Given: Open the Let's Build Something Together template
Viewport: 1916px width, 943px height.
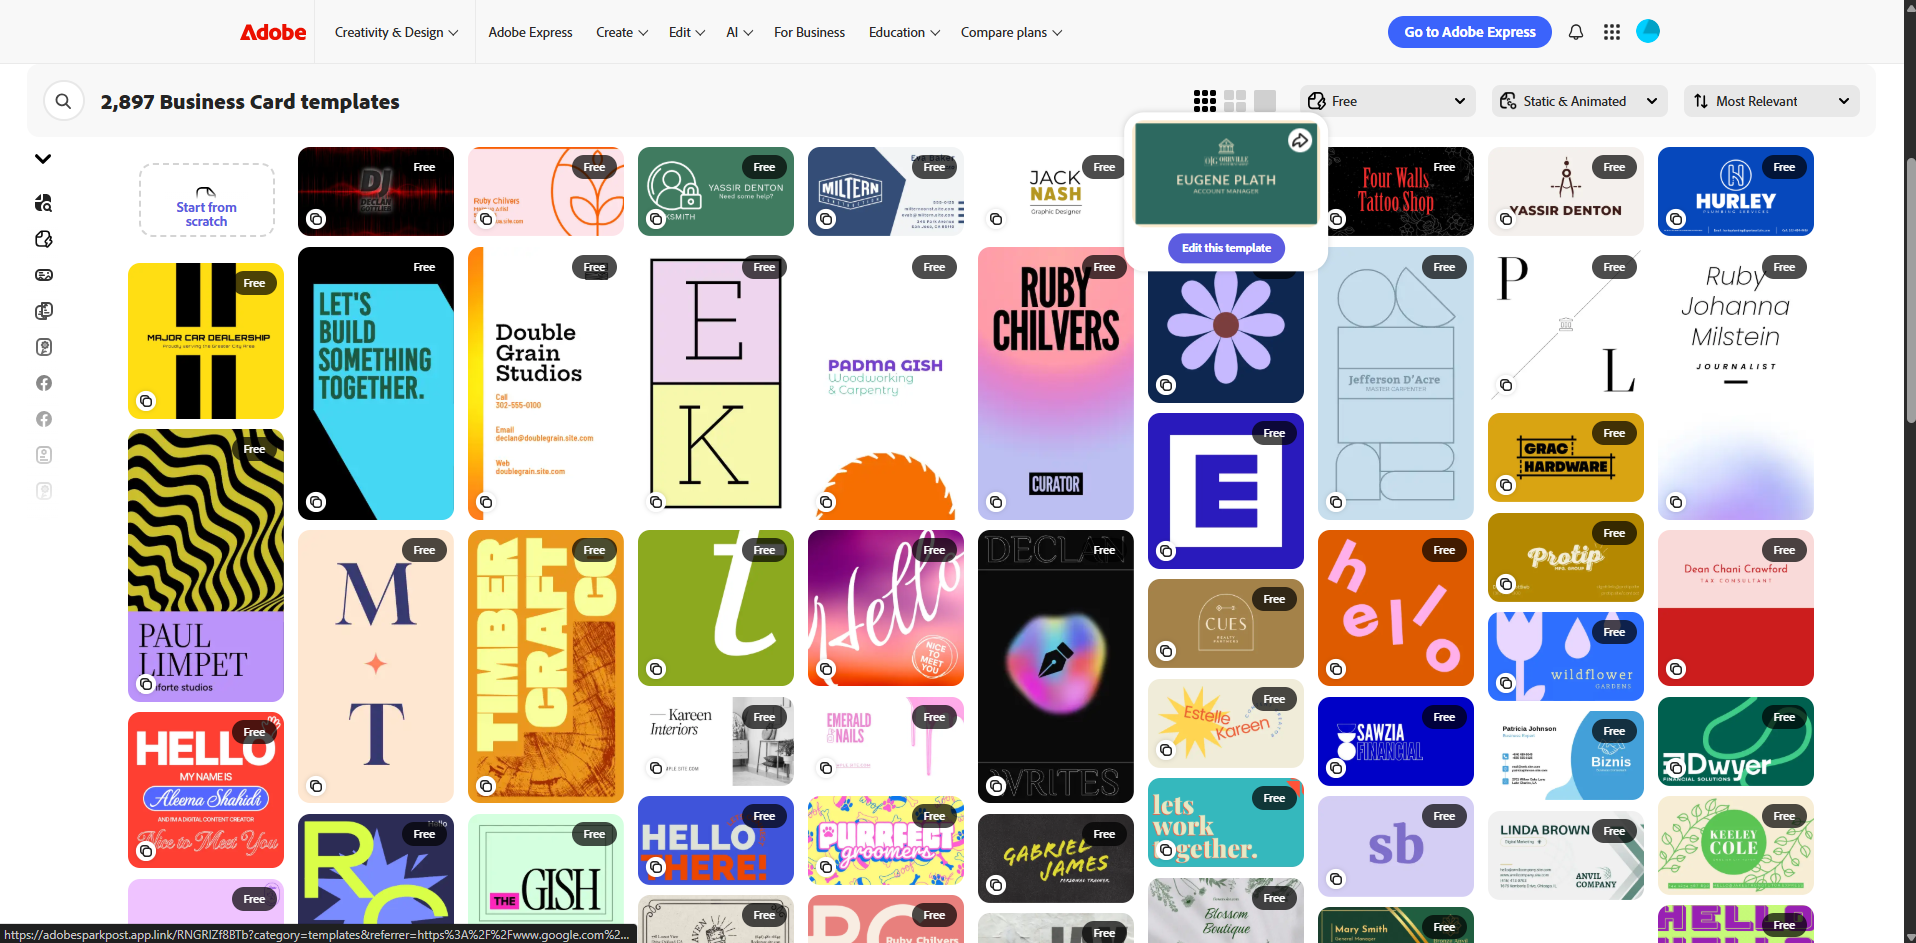Looking at the screenshot, I should pos(376,384).
